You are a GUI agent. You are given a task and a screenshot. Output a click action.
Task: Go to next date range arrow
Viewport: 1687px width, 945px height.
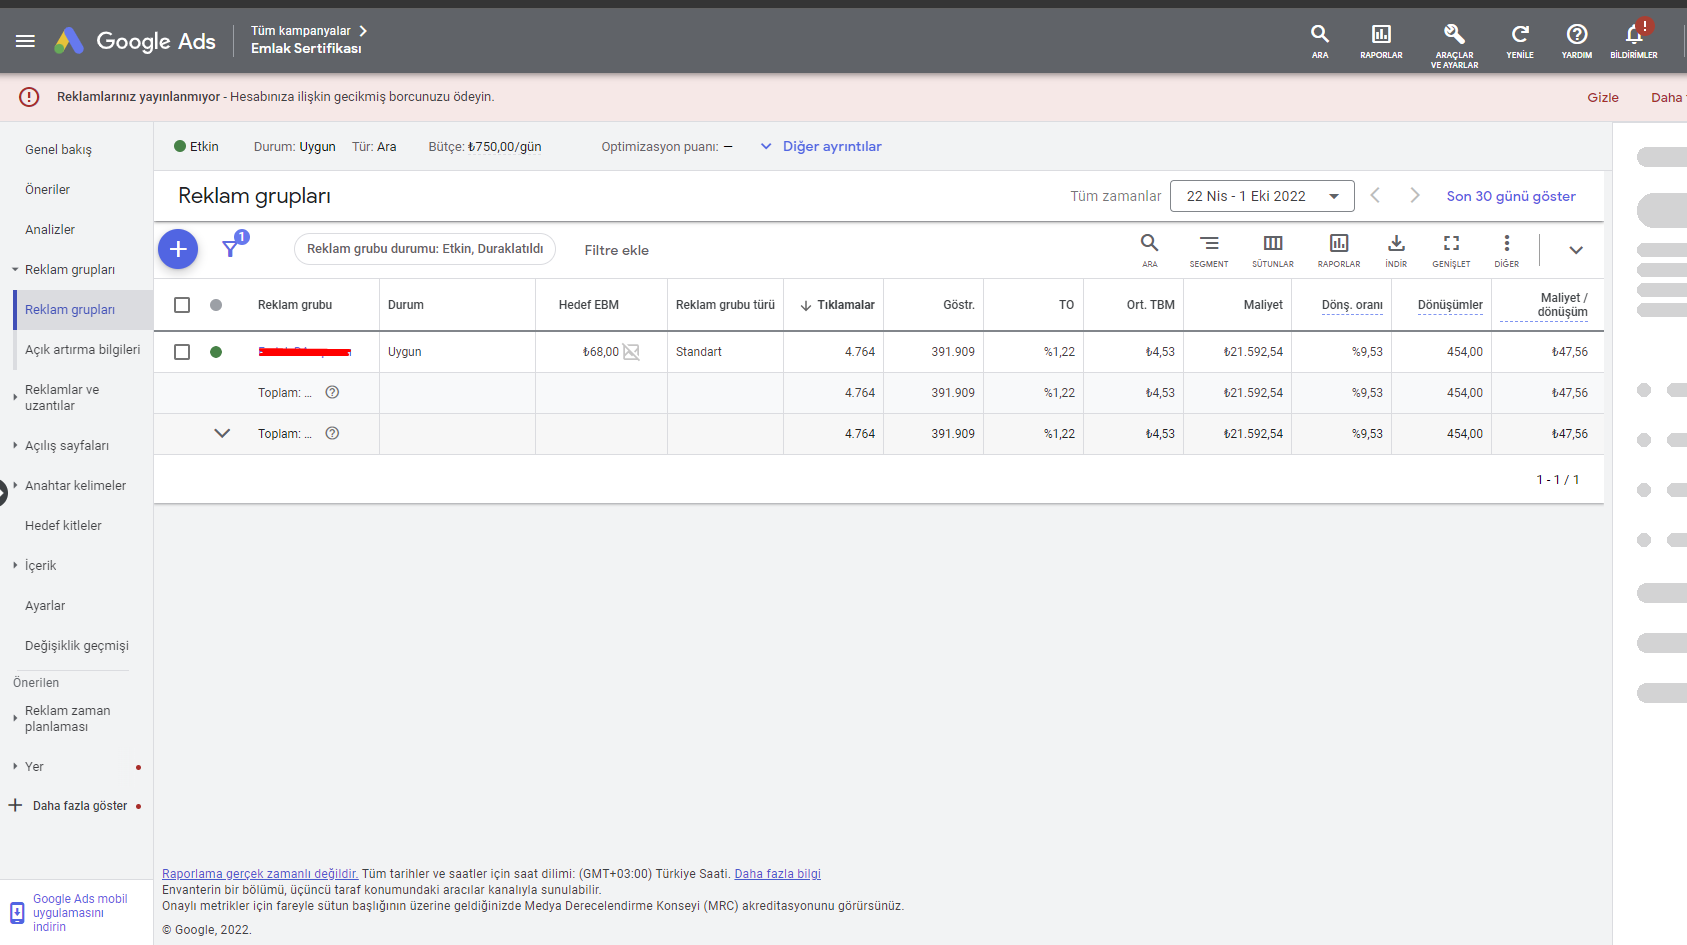coord(1415,195)
